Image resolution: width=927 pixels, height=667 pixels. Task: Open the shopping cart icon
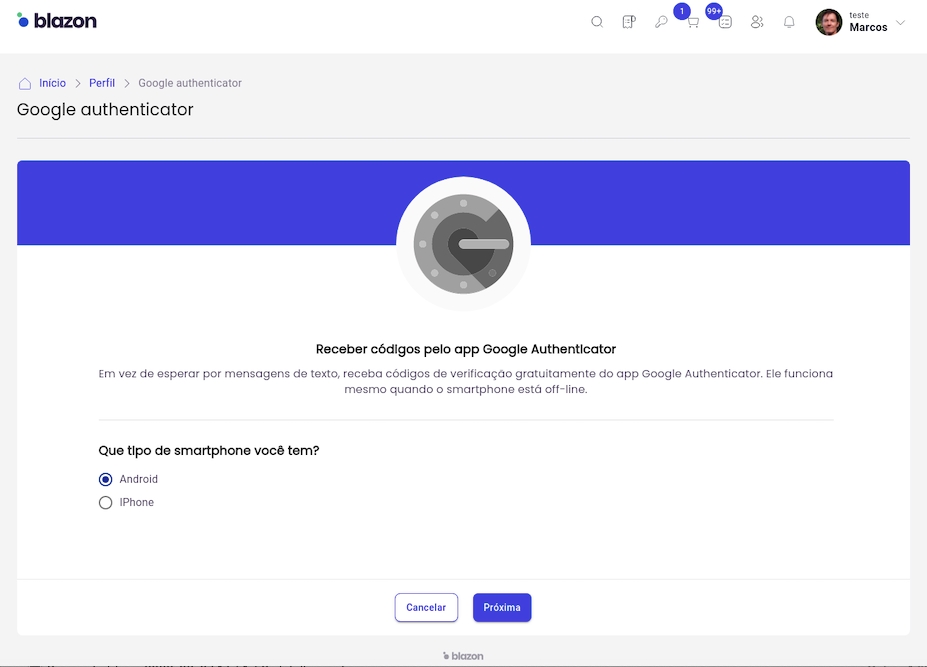point(692,22)
